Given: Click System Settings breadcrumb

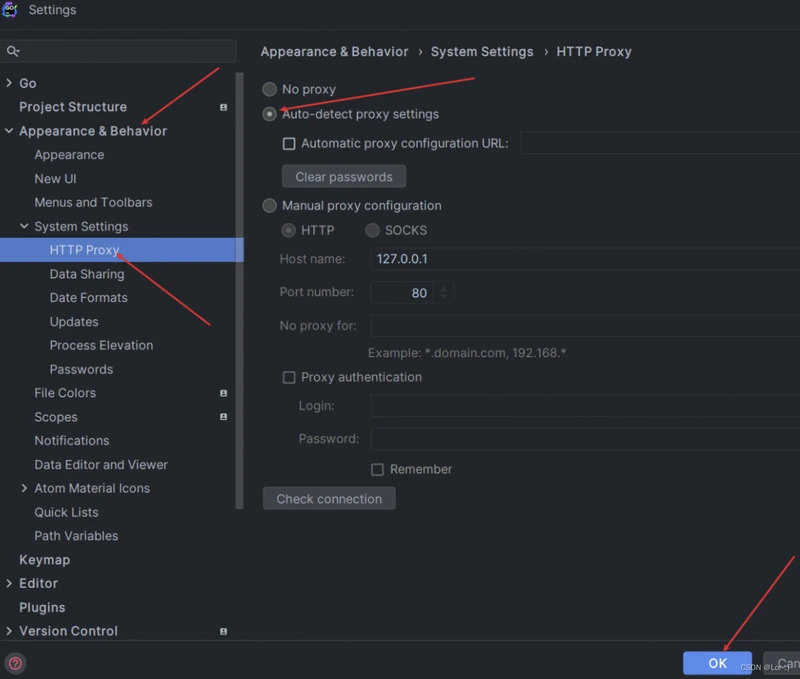Looking at the screenshot, I should 482,52.
